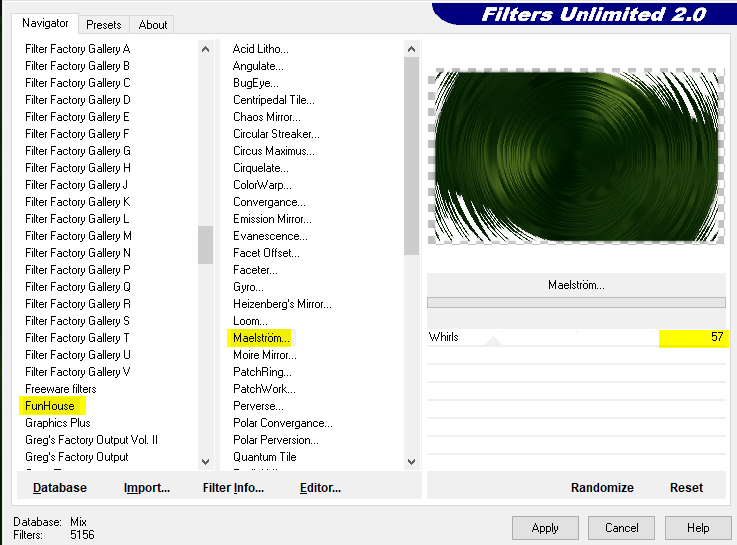Switch to the Presets tab
This screenshot has height=545, width=737.
103,25
